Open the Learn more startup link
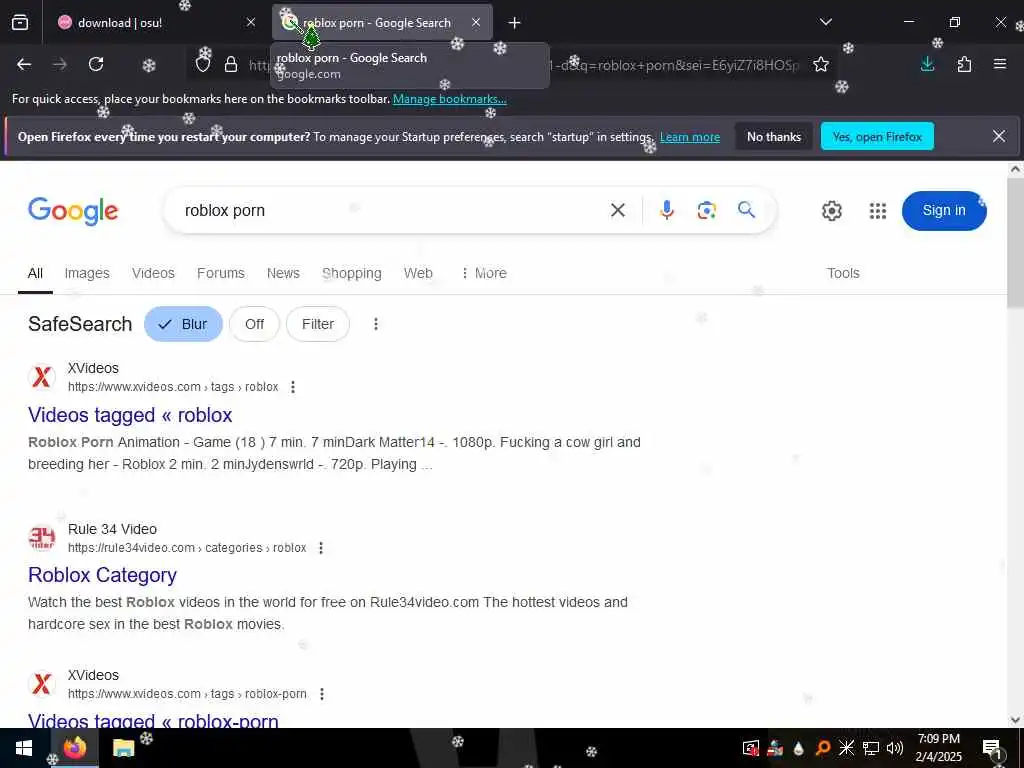The image size is (1024, 768). coord(690,137)
